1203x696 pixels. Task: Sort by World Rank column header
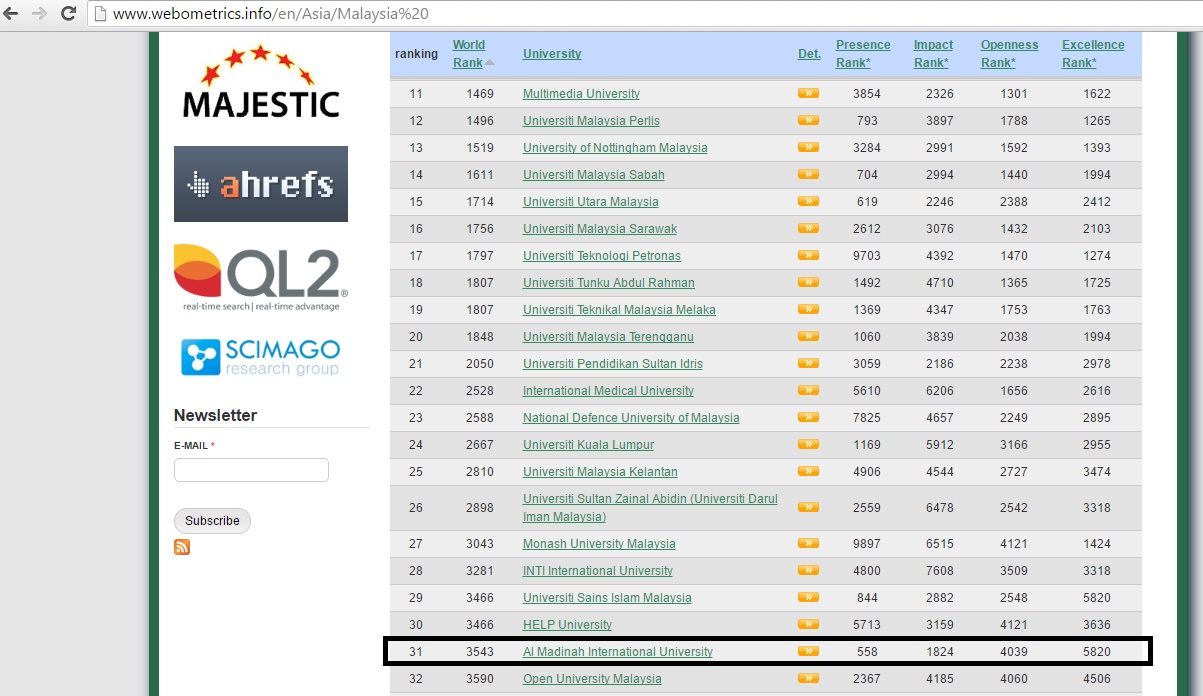[x=468, y=54]
